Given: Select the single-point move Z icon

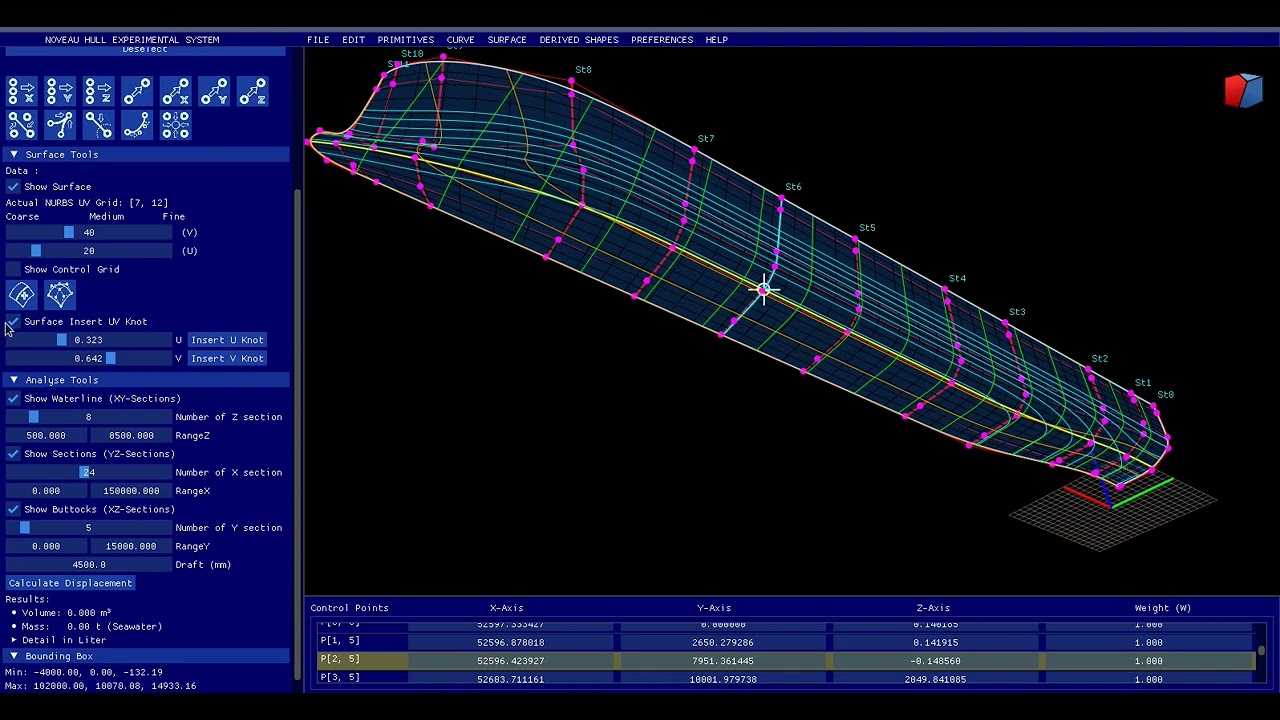Looking at the screenshot, I should point(252,92).
